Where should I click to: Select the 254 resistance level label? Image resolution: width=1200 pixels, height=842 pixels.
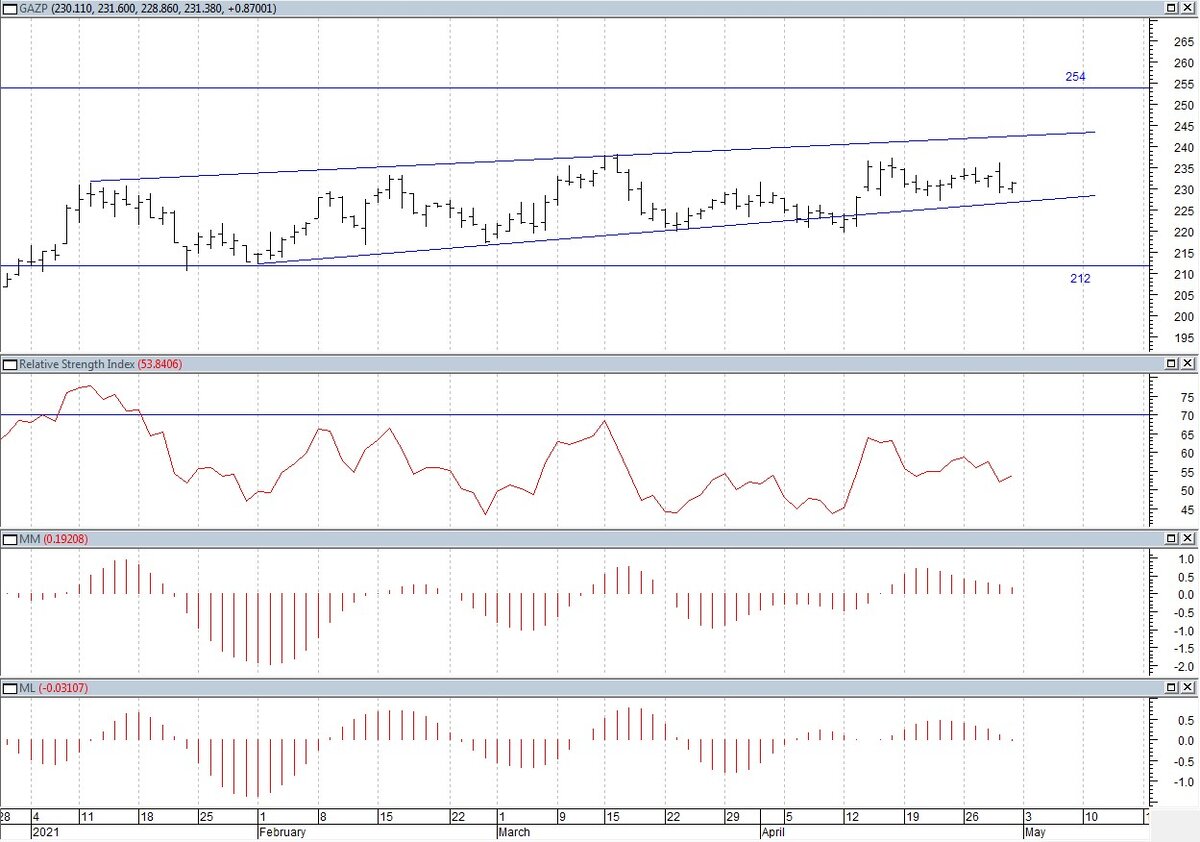click(x=1075, y=77)
